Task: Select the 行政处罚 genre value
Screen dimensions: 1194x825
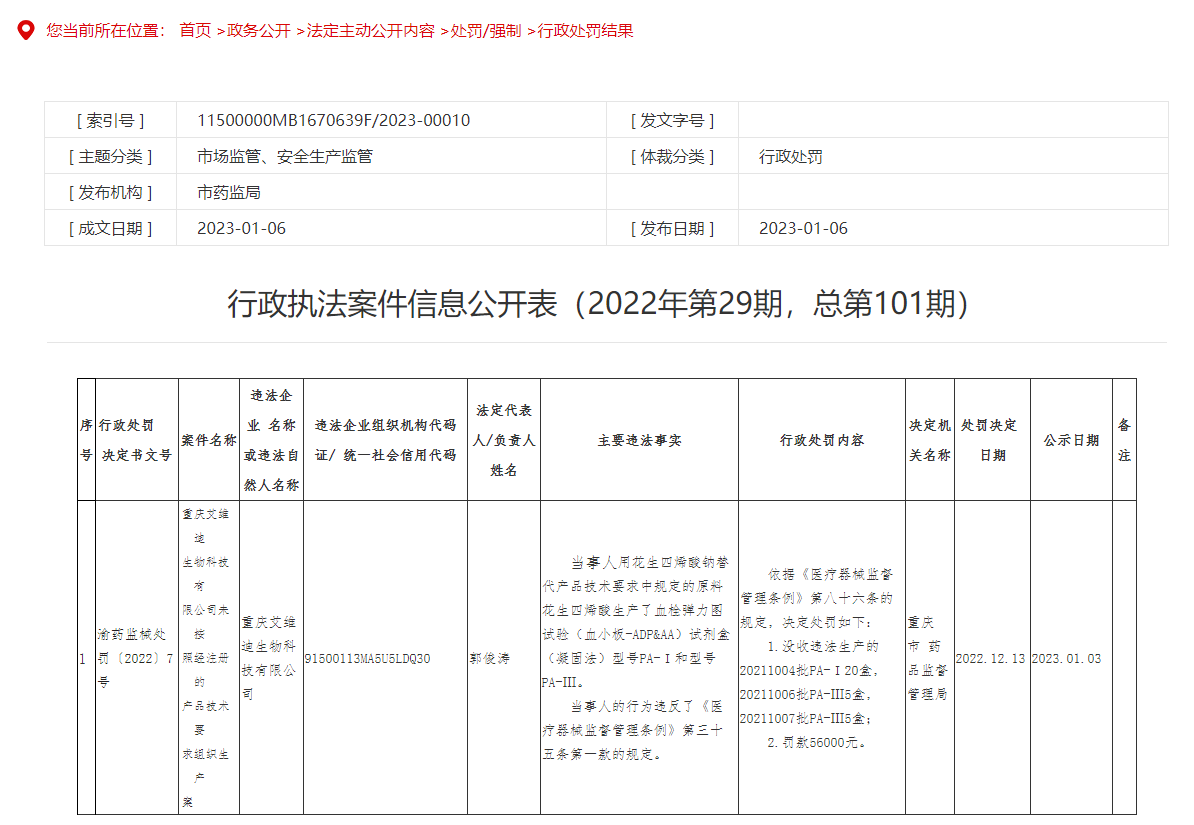Action: point(790,156)
